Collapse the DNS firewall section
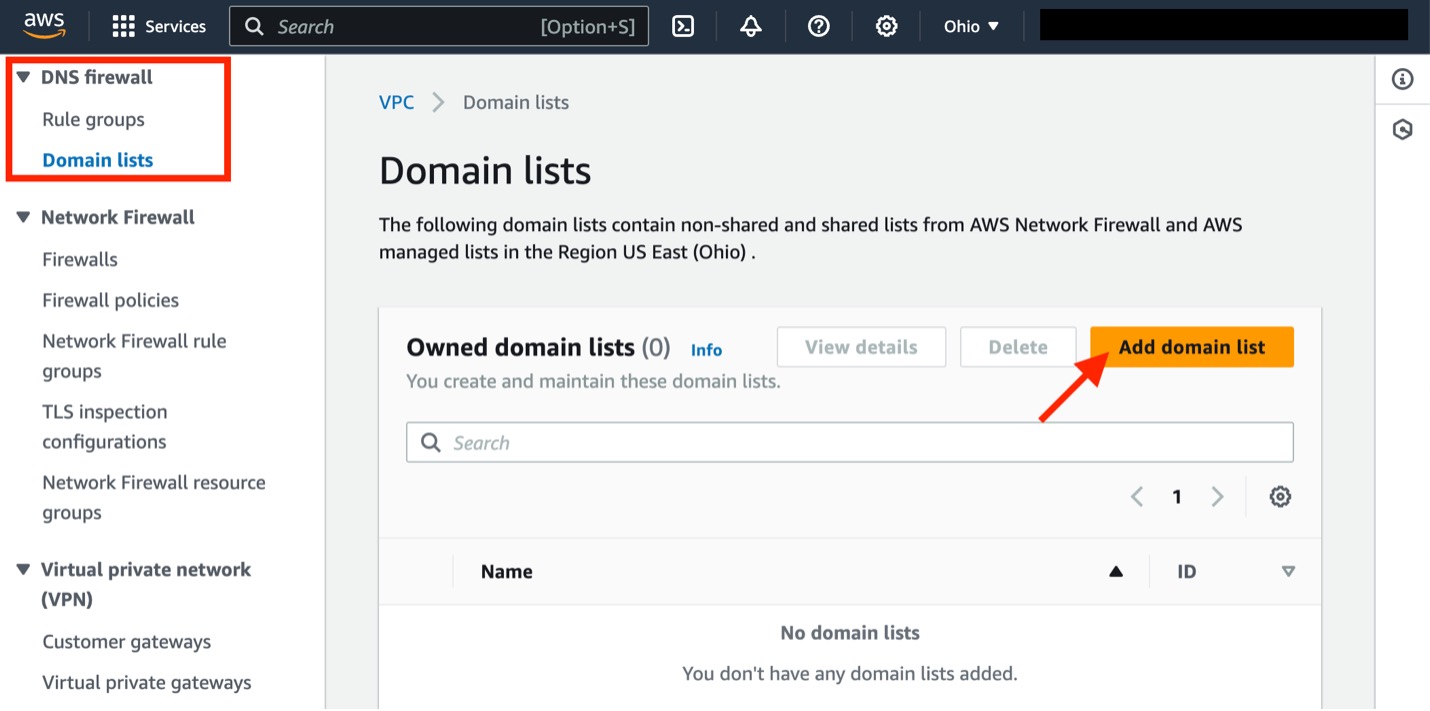 (23, 77)
